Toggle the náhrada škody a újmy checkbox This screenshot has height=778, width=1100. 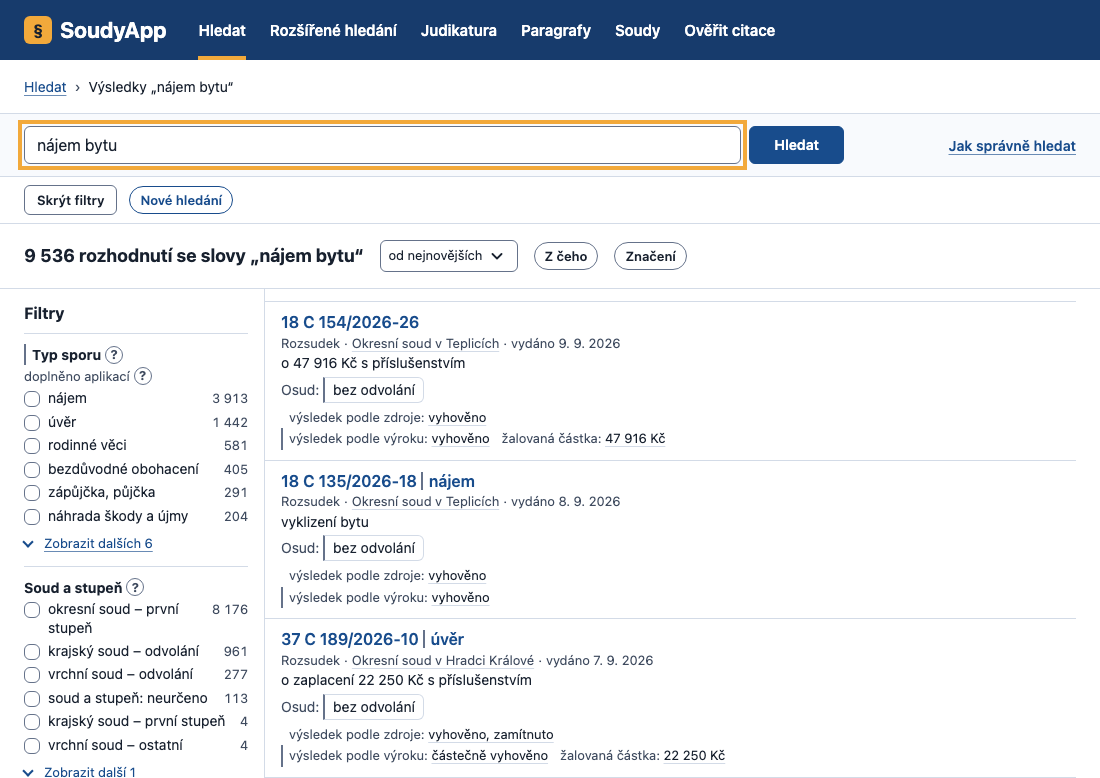[32, 517]
